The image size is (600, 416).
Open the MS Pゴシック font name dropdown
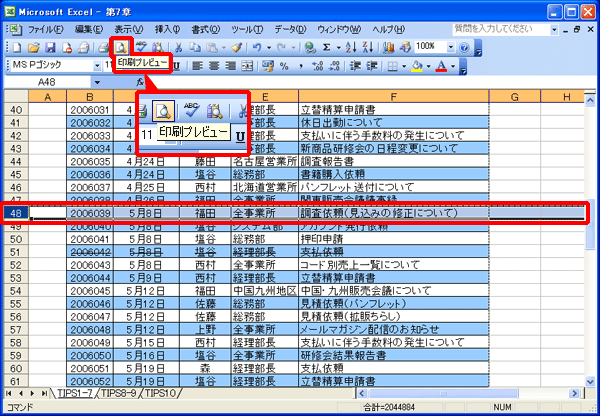click(97, 66)
